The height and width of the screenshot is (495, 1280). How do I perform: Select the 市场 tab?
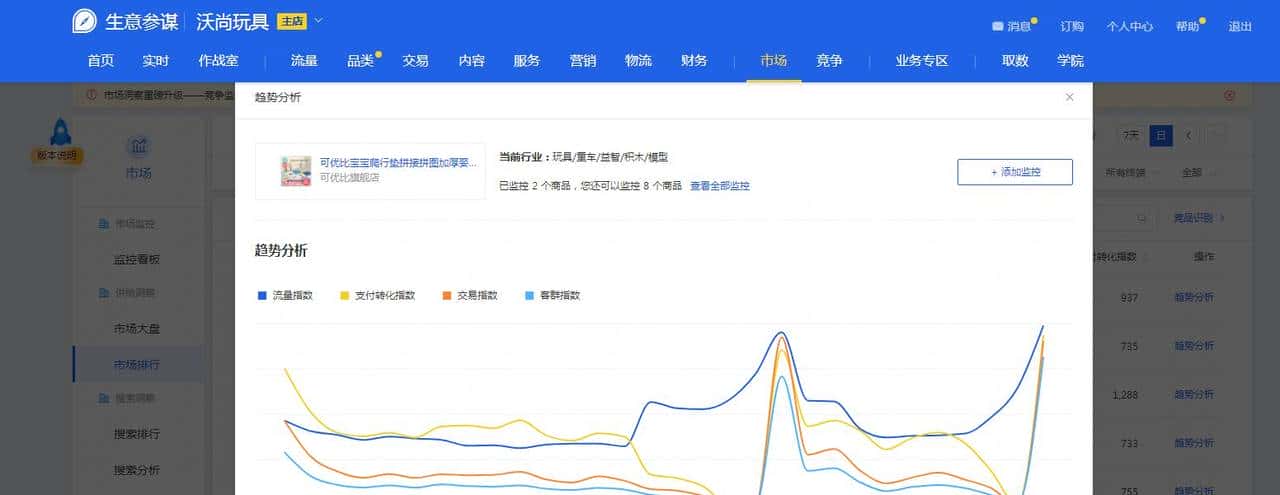tap(773, 61)
